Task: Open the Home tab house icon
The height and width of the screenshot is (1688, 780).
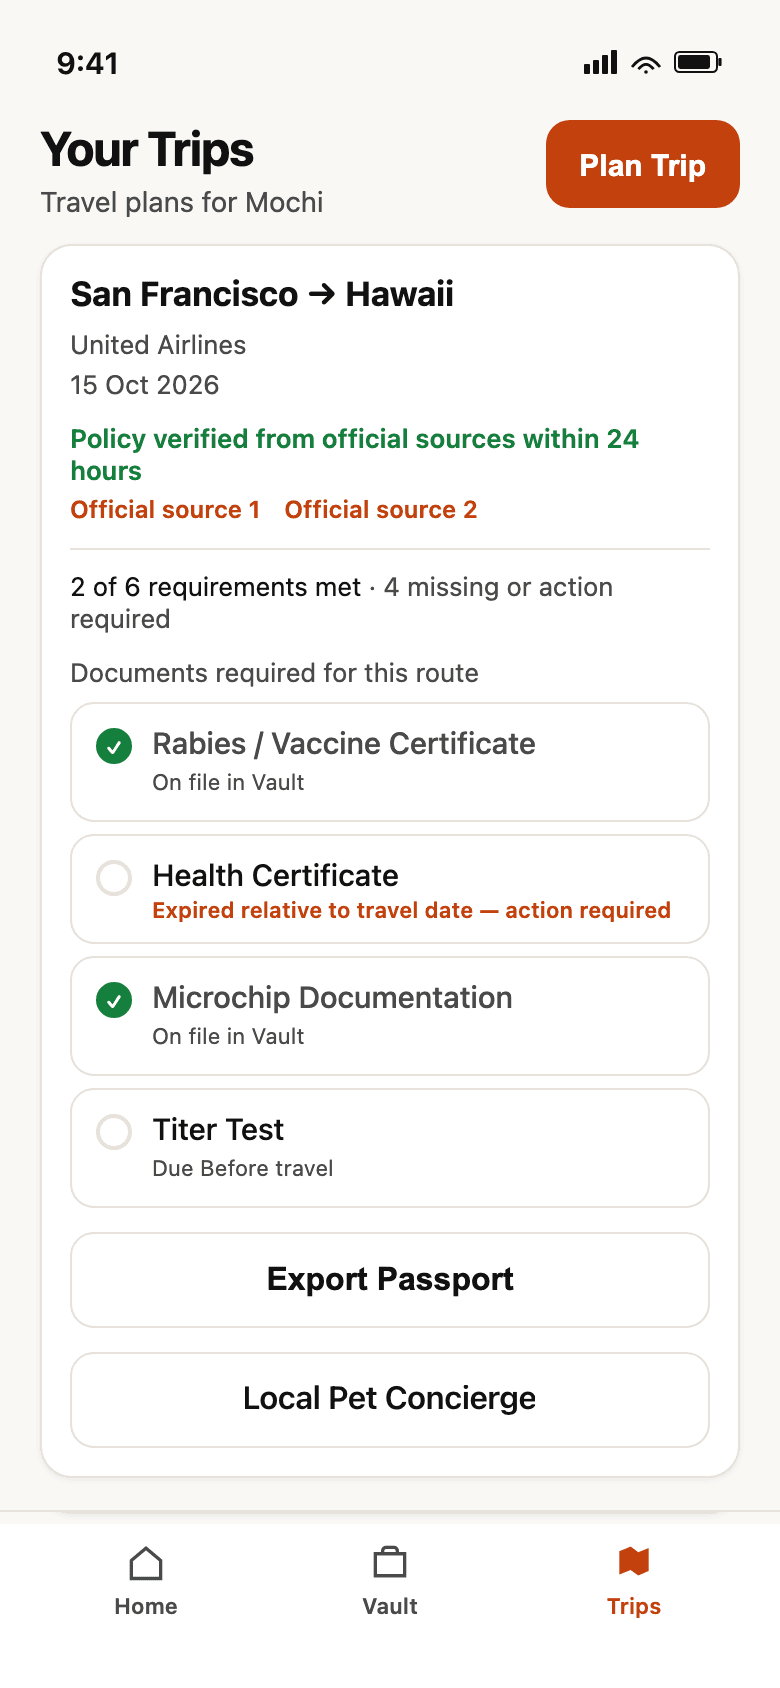Action: coord(146,1563)
